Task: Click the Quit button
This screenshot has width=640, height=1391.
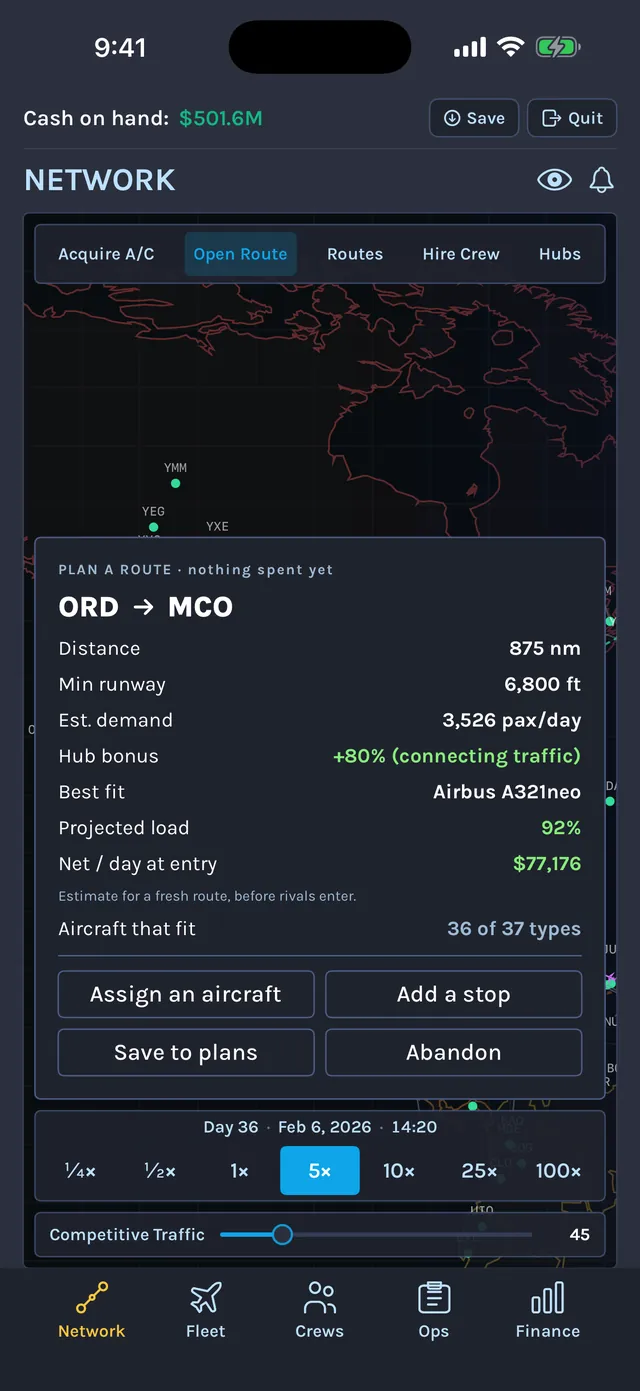Action: [x=572, y=118]
